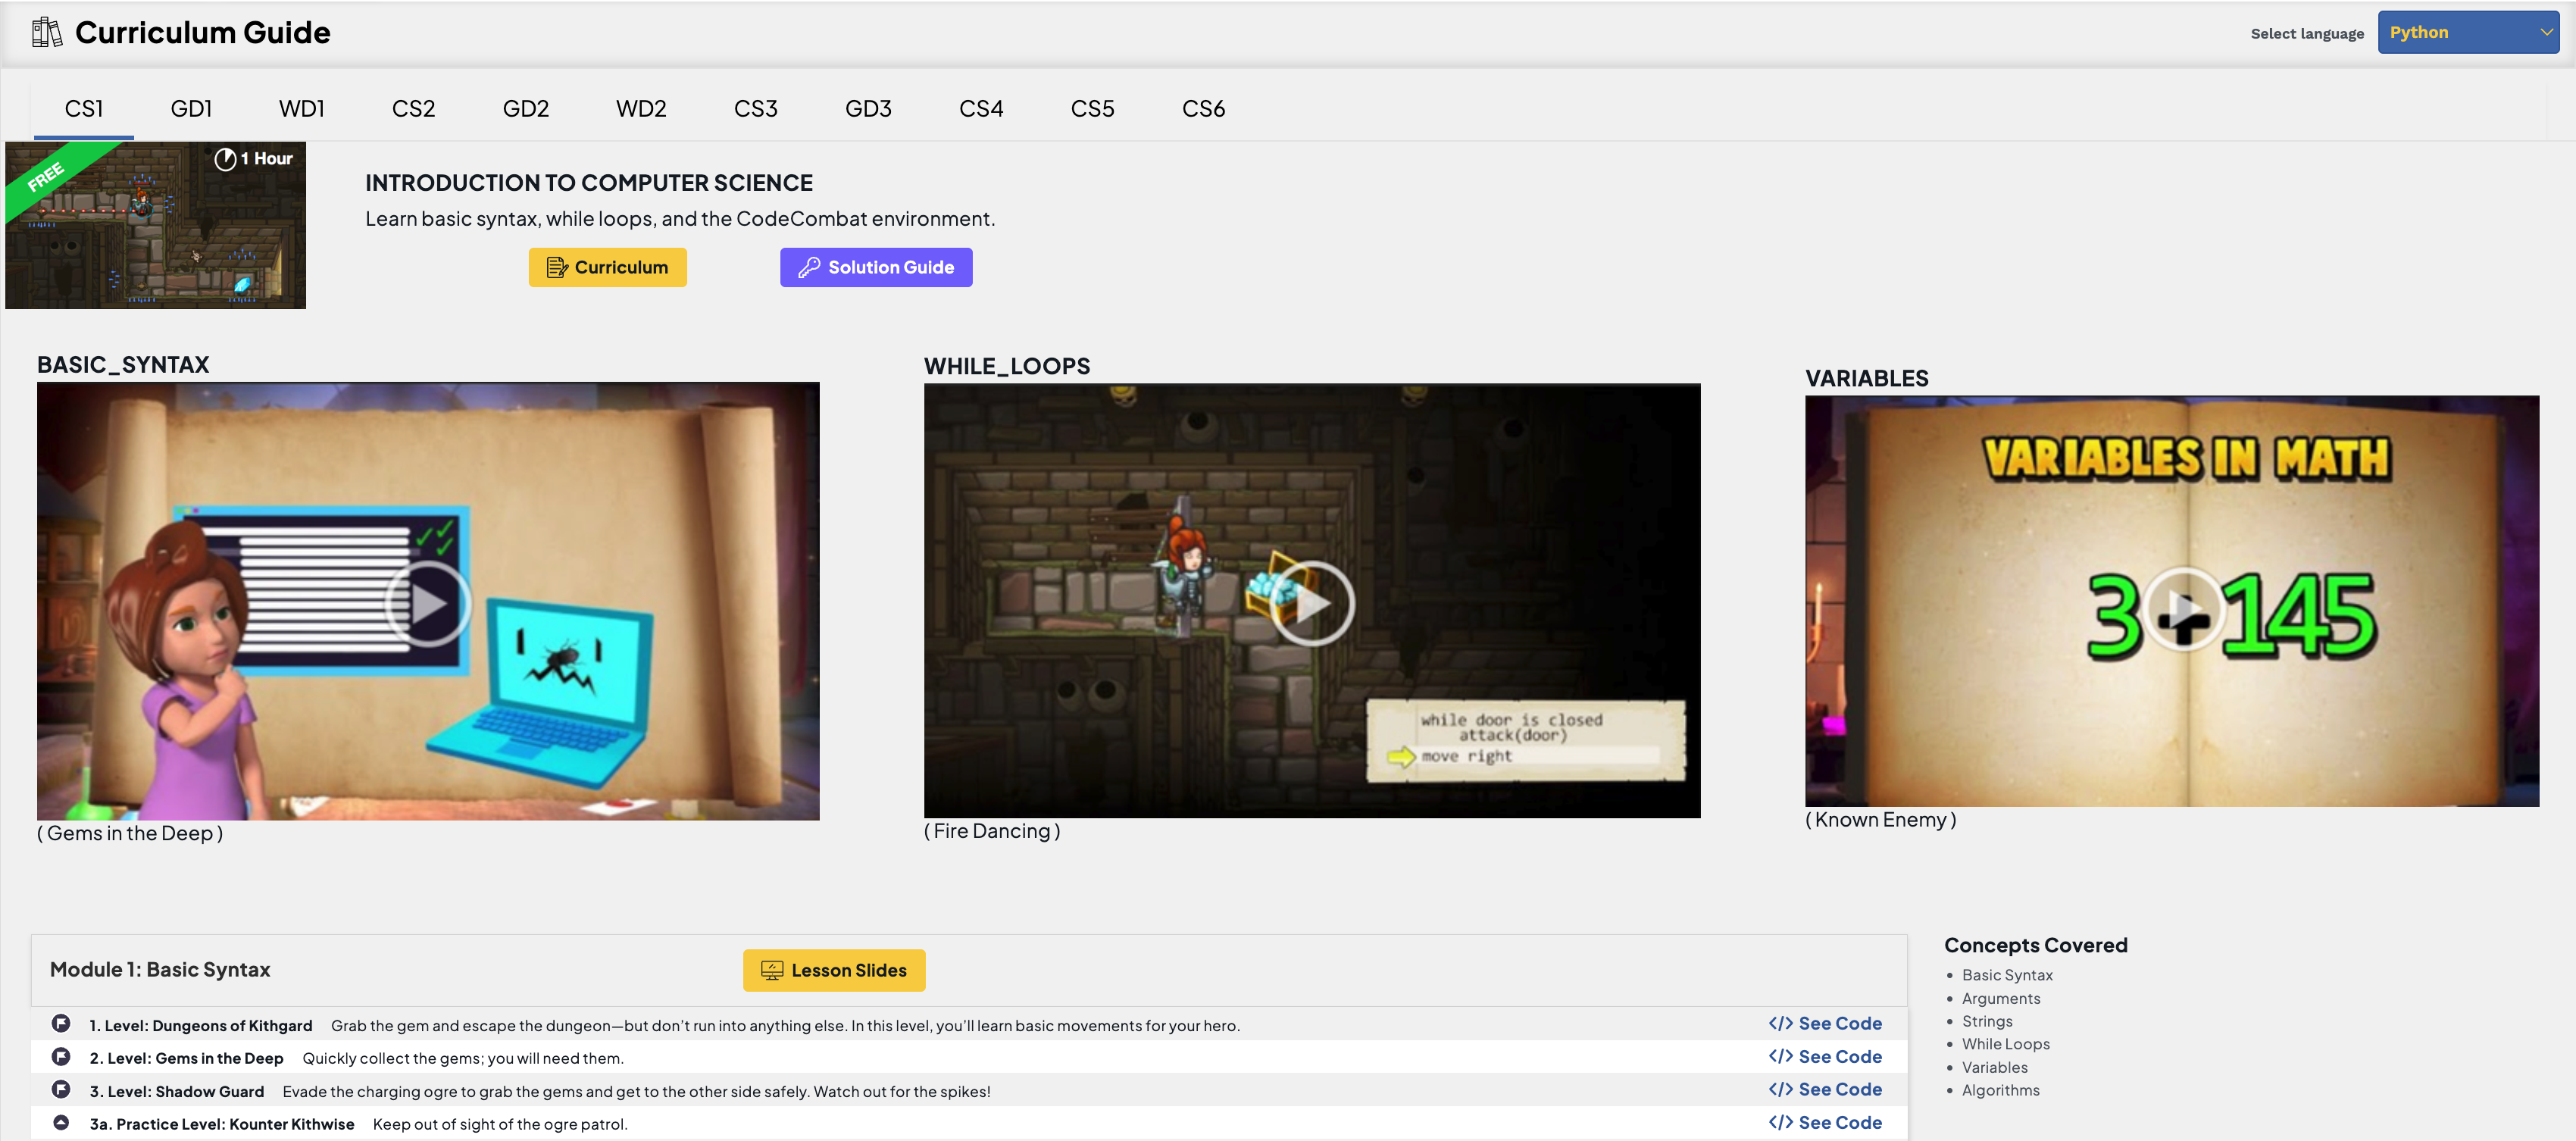2576x1141 pixels.
Task: Click the practice level icon beside Kounter Kithwise
Action: coord(61,1123)
